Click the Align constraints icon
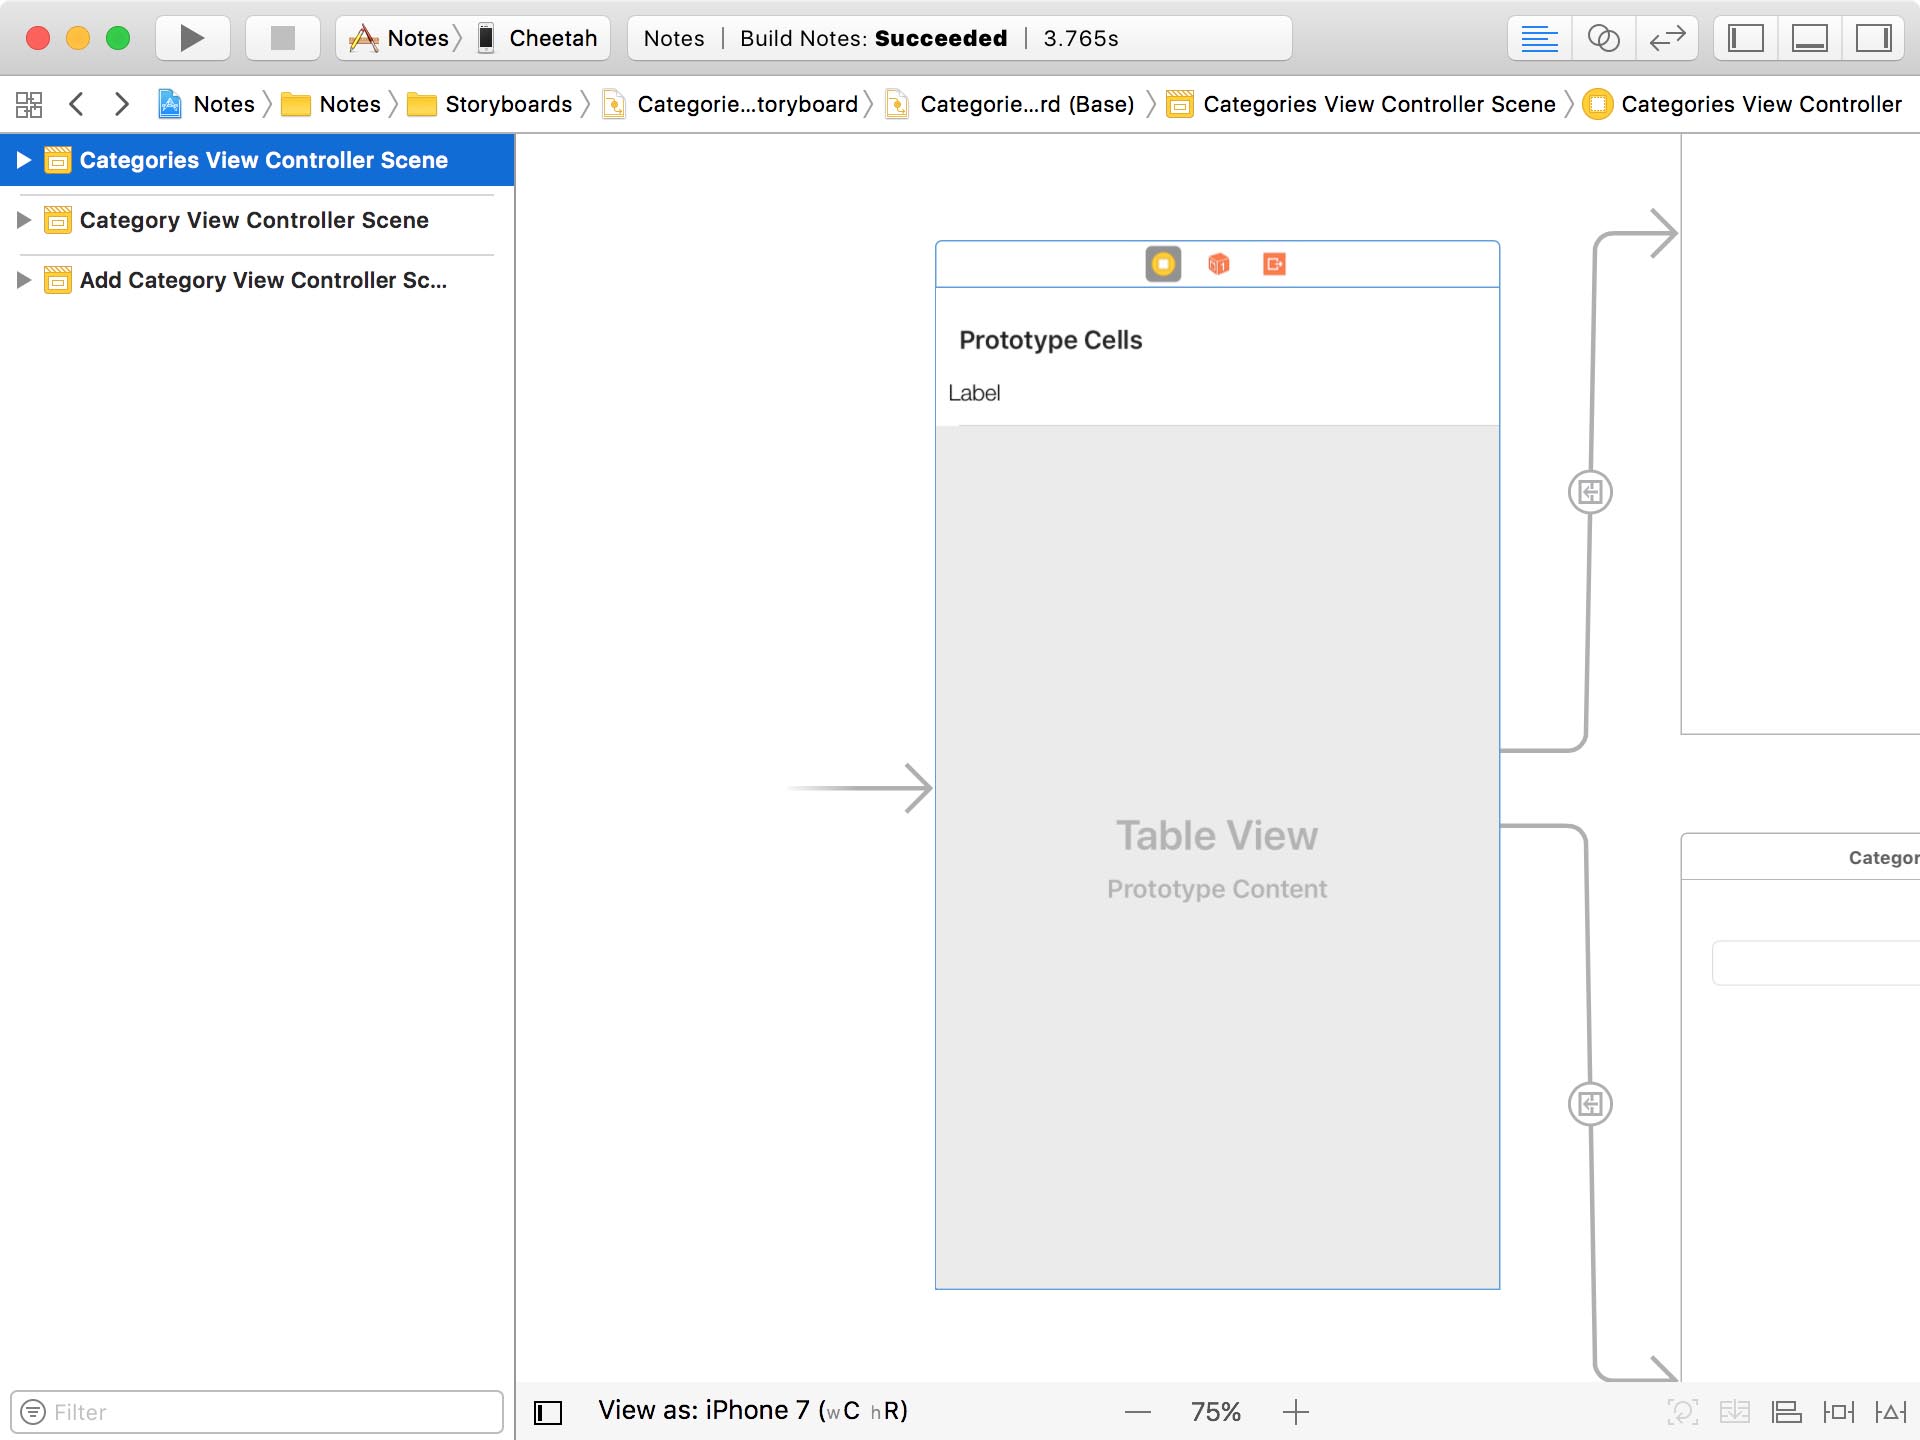This screenshot has height=1440, width=1920. tap(1785, 1412)
